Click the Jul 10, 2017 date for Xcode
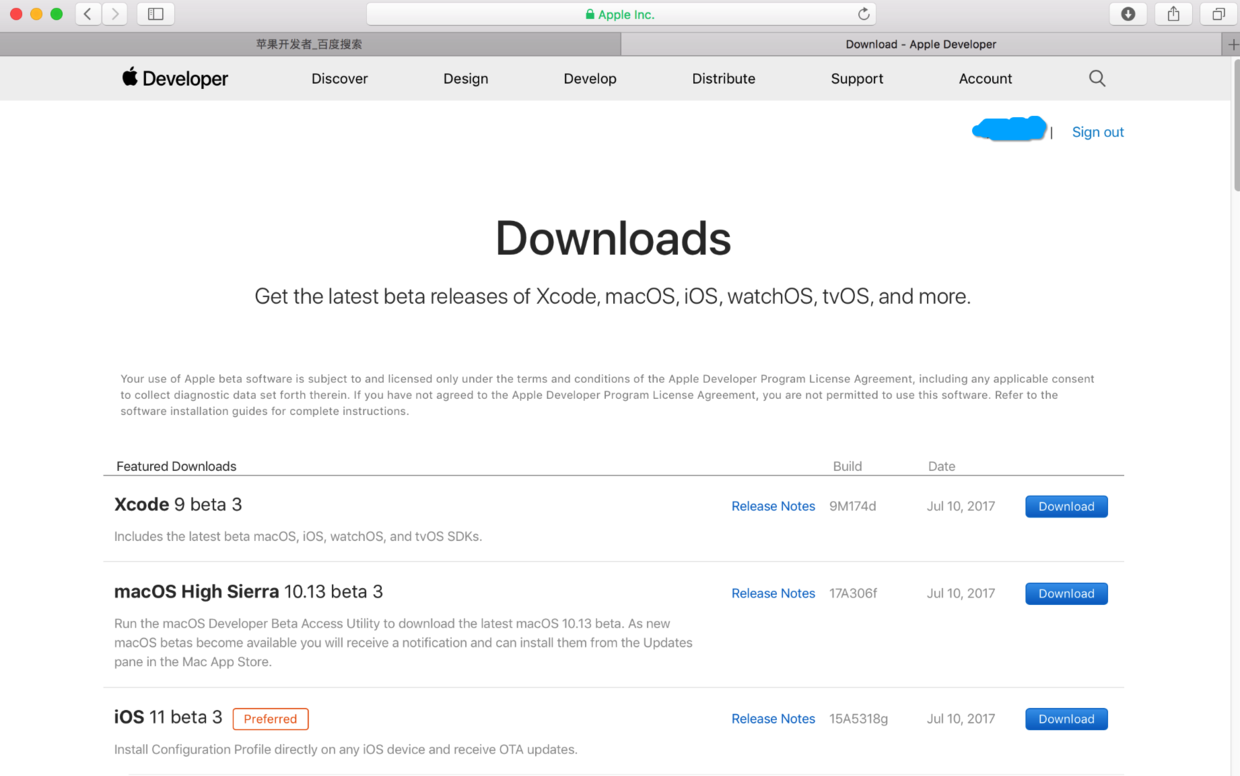Viewport: 1240px width, 776px height. (x=961, y=506)
